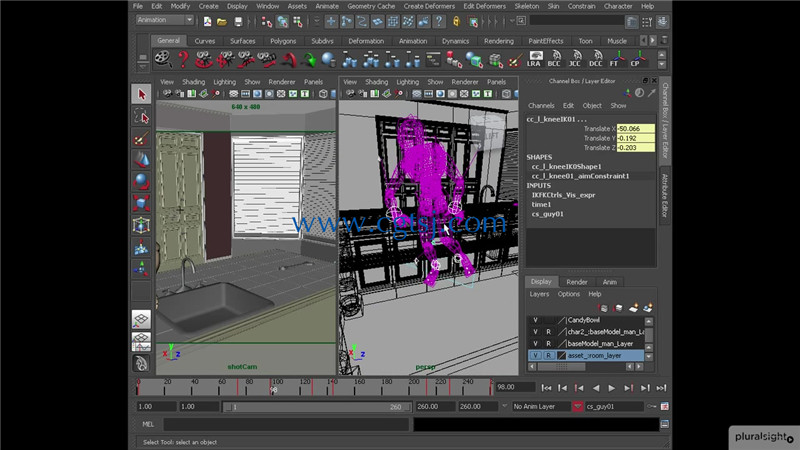Open the script editor icon

tap(665, 423)
